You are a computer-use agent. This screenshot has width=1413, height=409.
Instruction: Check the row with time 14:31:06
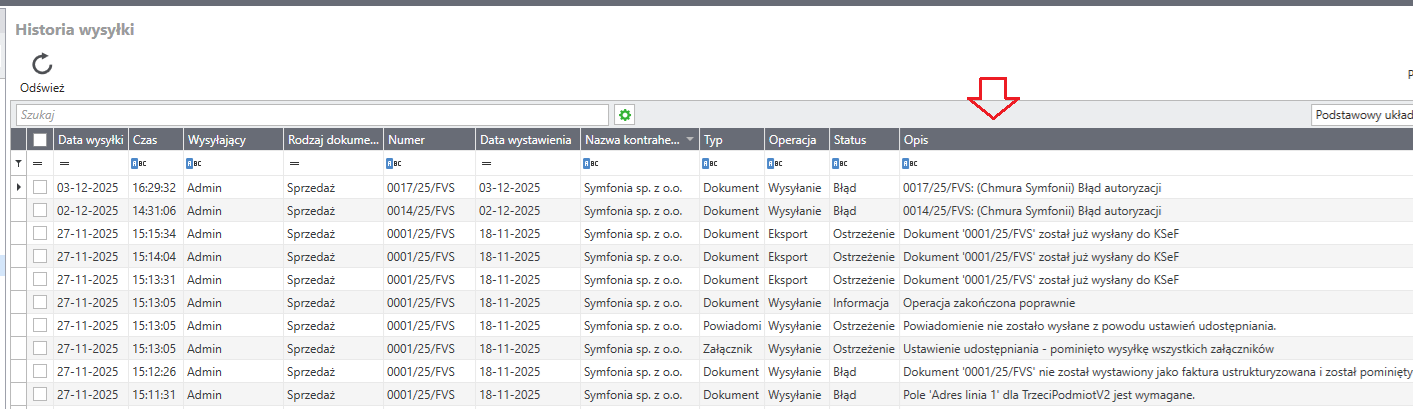(x=40, y=210)
